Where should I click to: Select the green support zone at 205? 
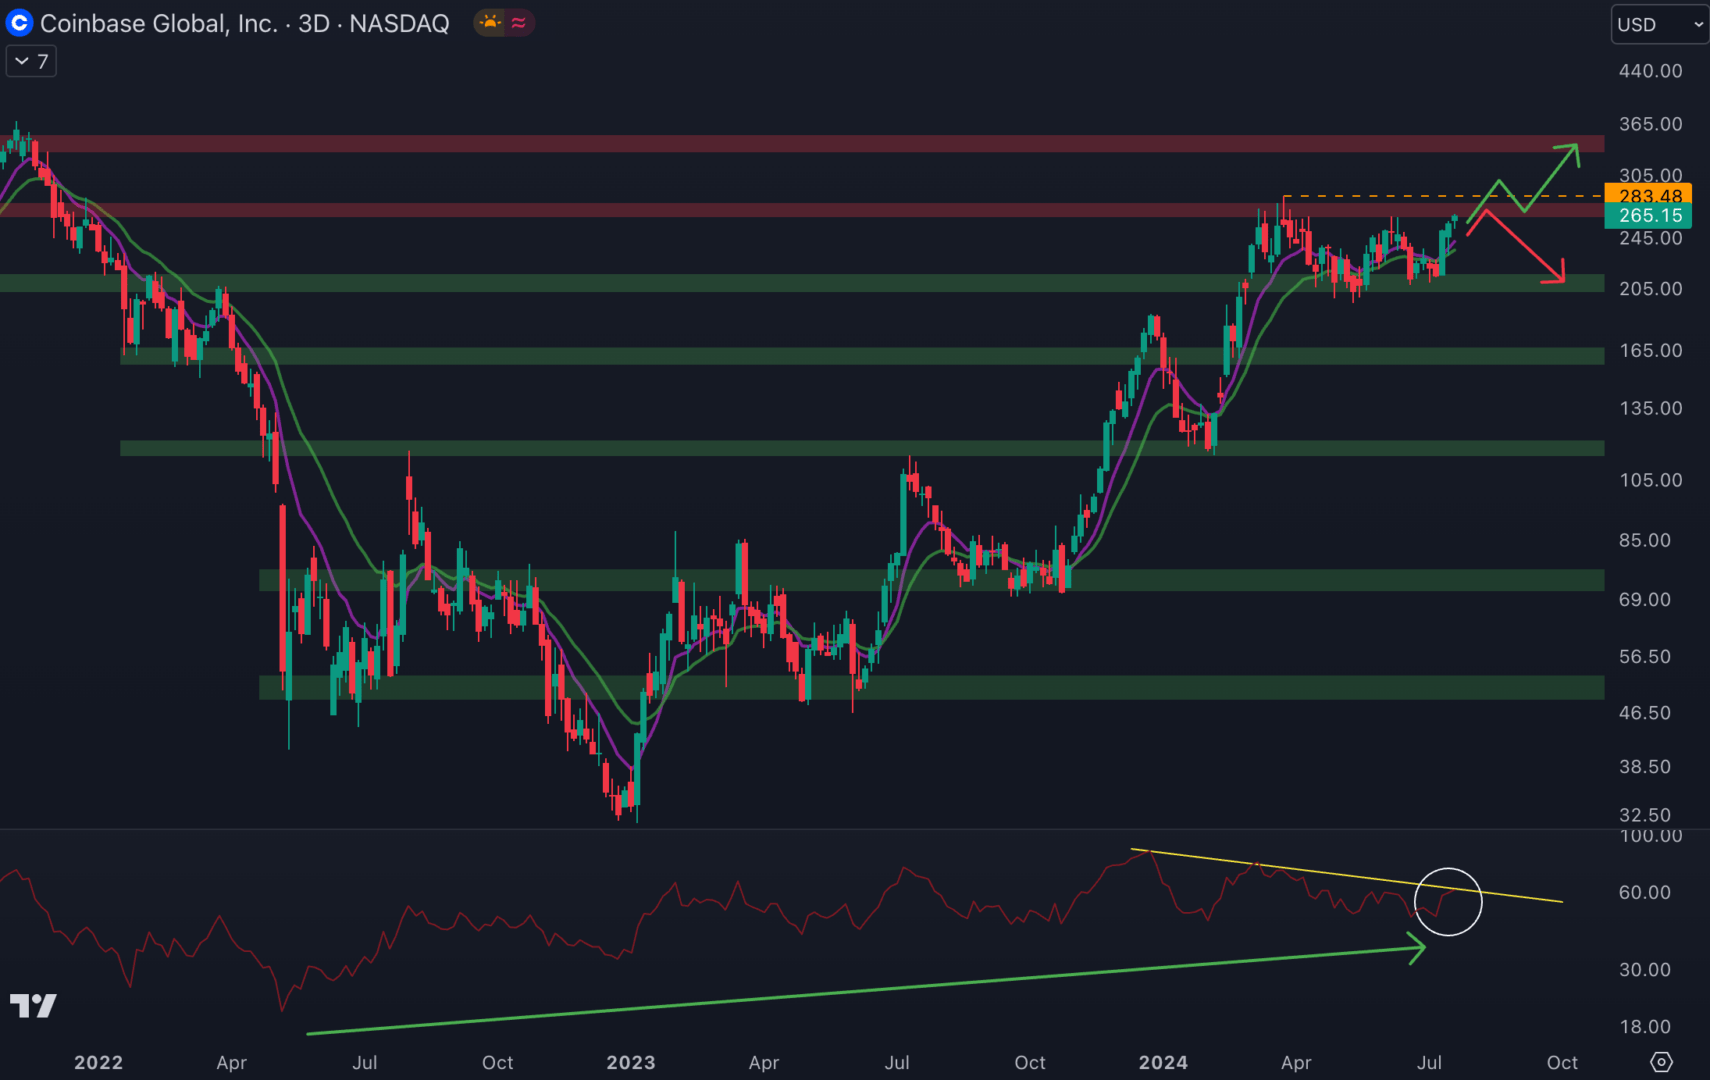coord(800,283)
